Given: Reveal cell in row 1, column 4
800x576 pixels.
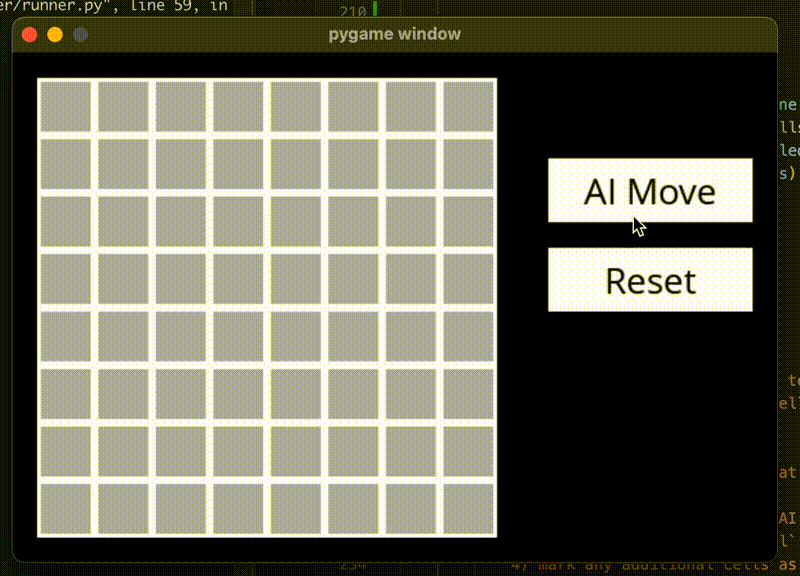Looking at the screenshot, I should [x=238, y=107].
